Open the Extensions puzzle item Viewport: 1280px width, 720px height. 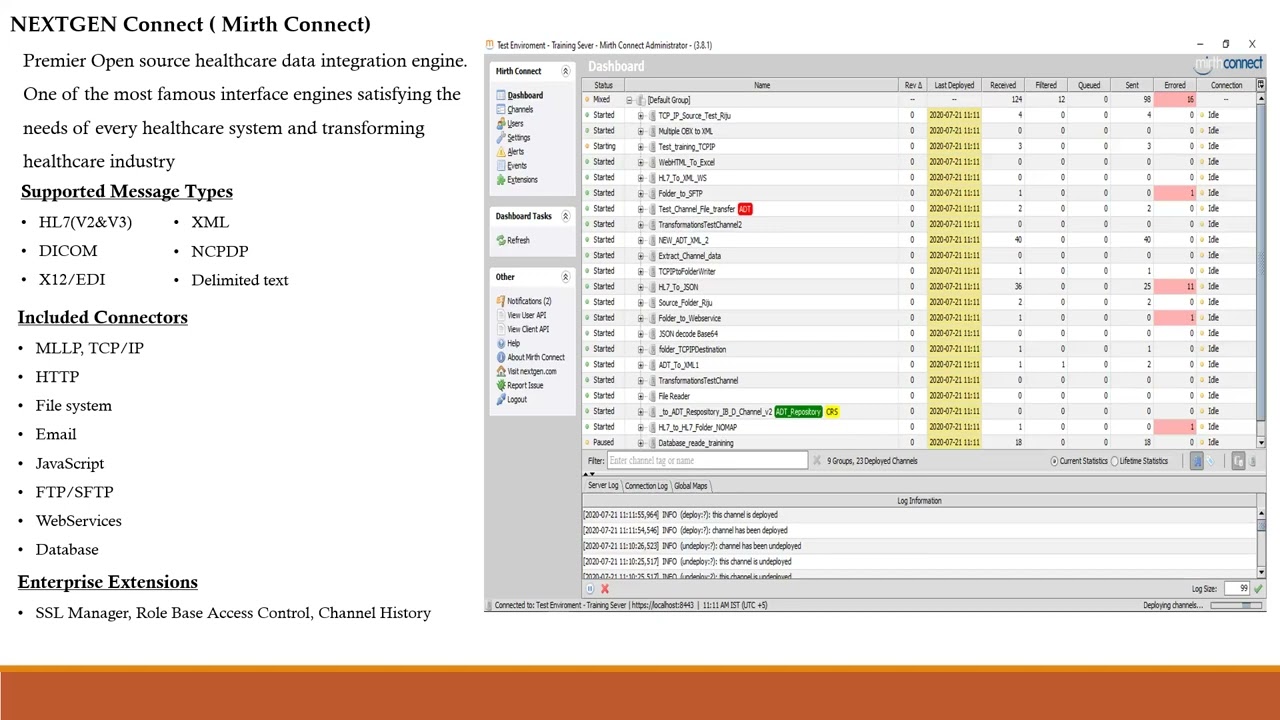[518, 179]
